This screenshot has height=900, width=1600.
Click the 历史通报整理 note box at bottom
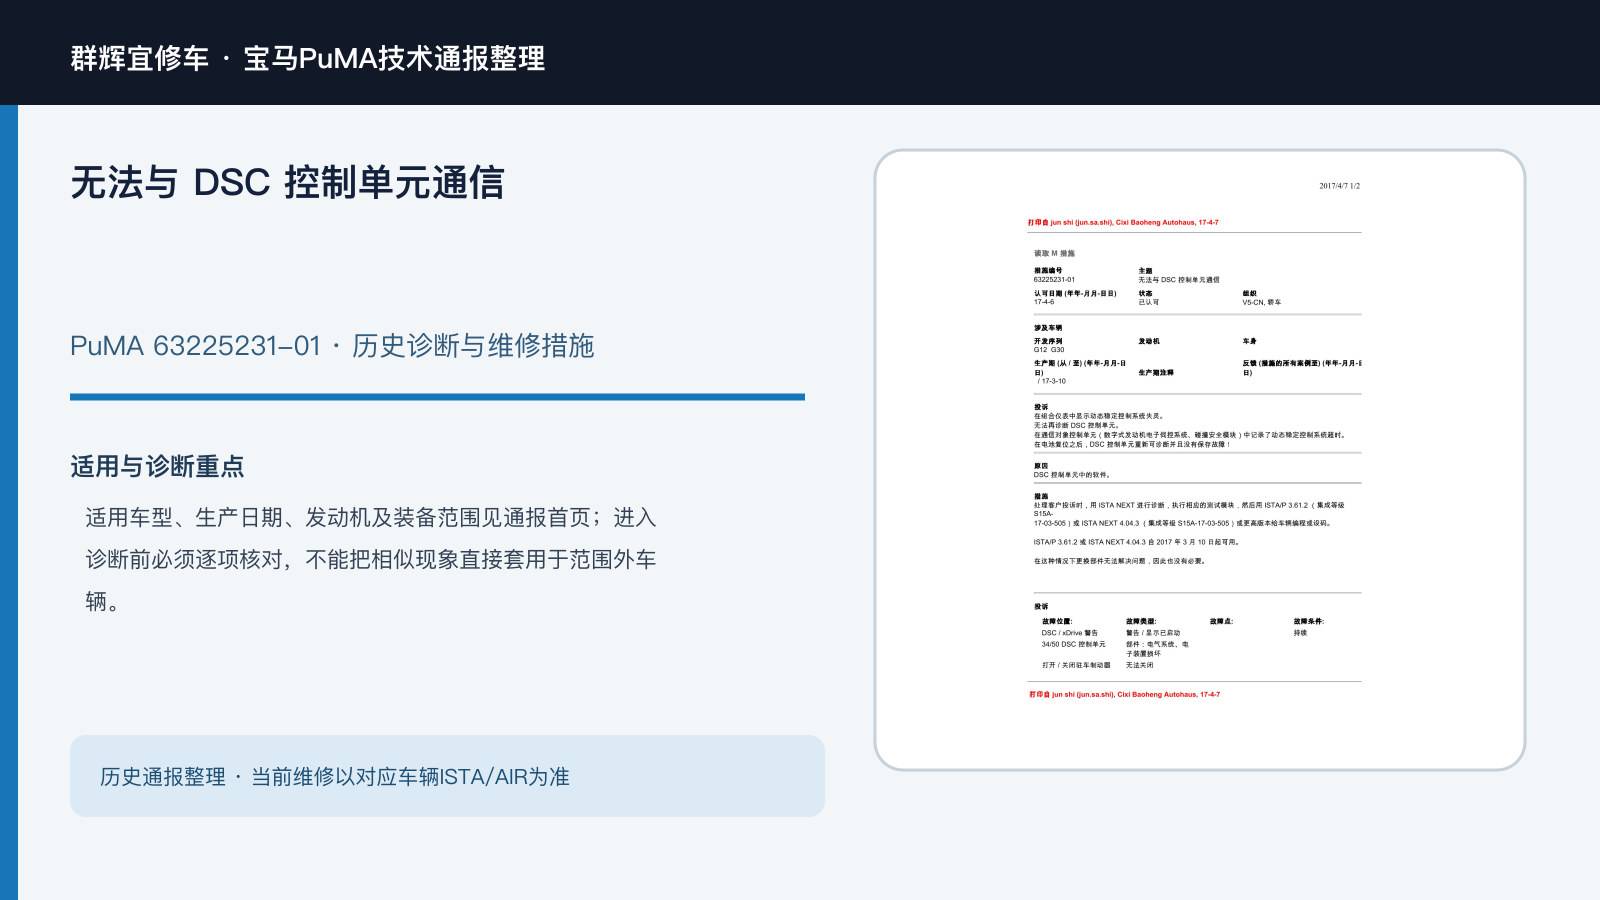[447, 776]
